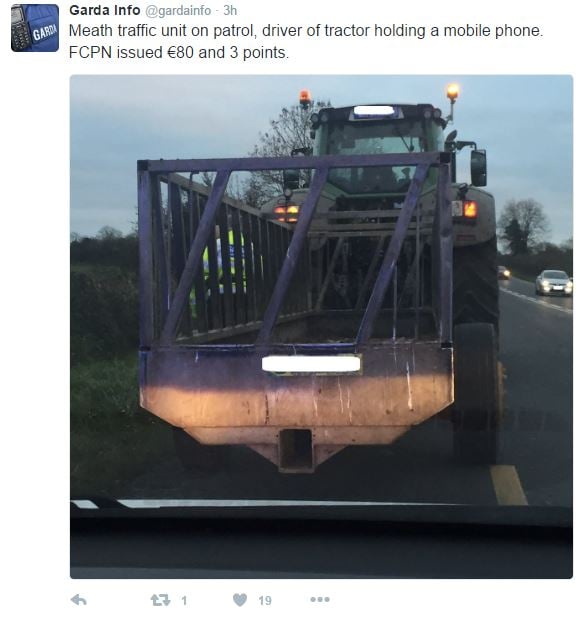Image resolution: width=586 pixels, height=620 pixels.
Task: Click the hi-vis jacket officer behind trailer
Action: [x=219, y=263]
